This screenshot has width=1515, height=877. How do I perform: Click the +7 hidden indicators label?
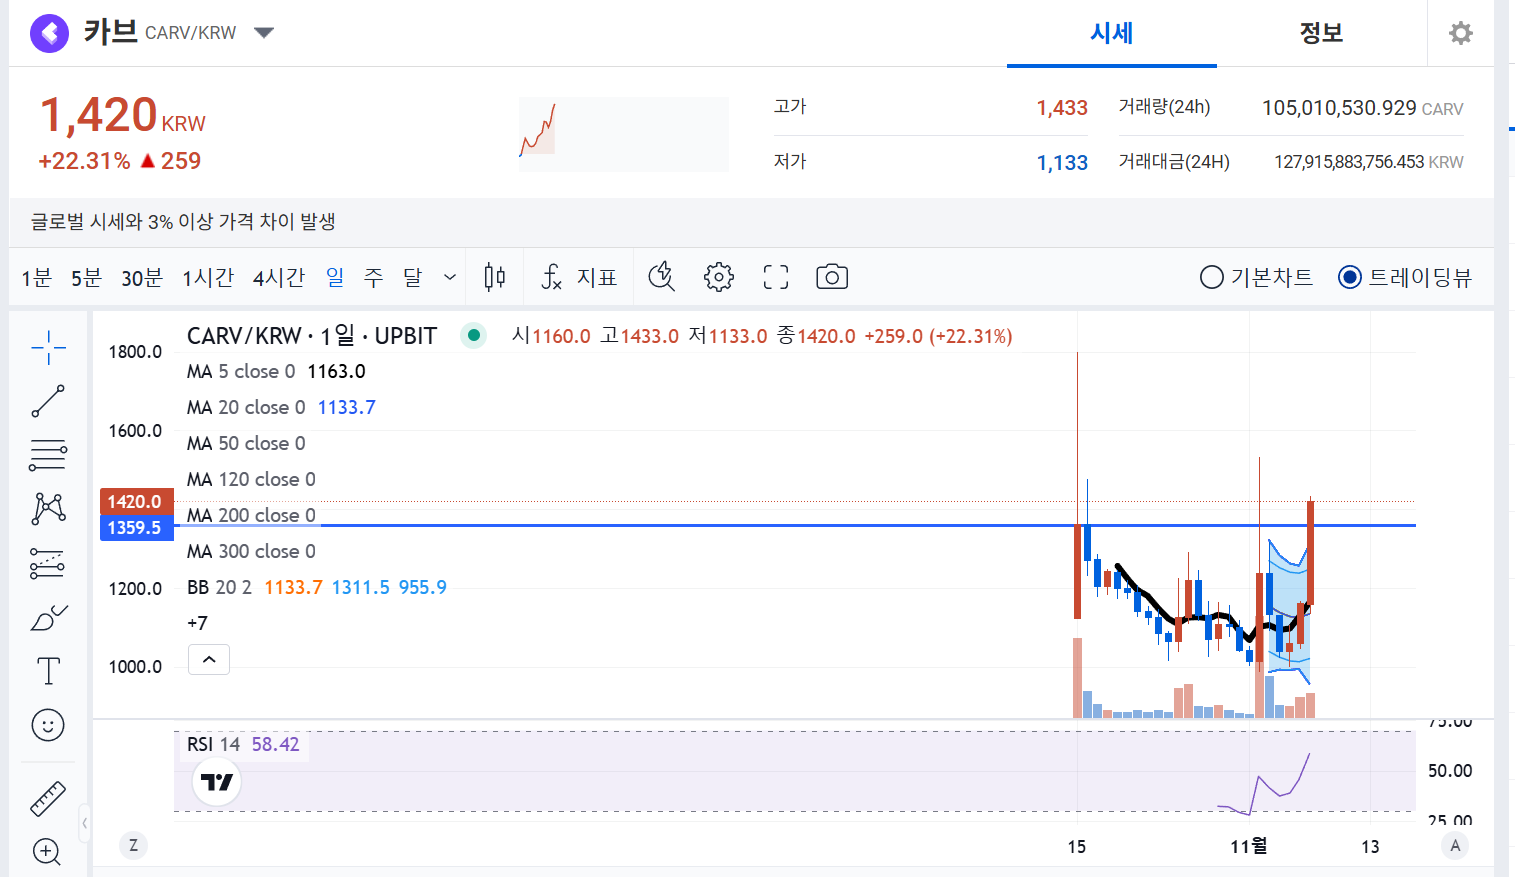[197, 623]
